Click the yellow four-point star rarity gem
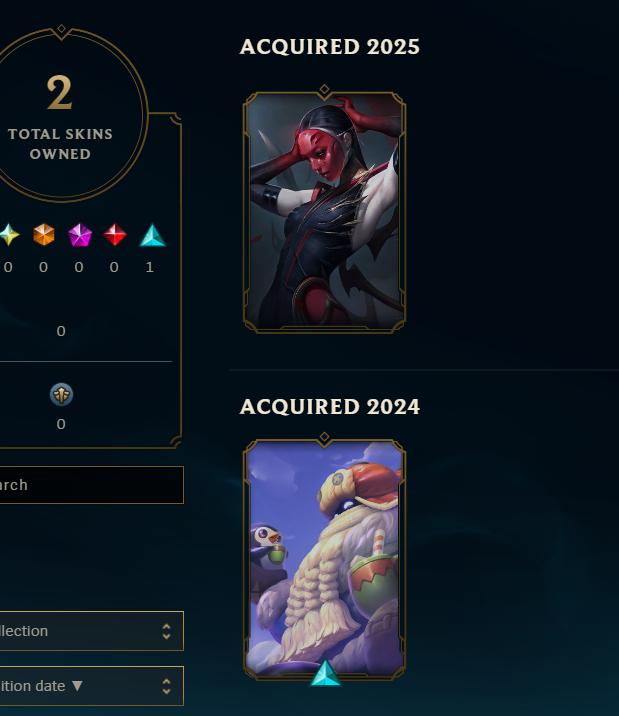This screenshot has height=716, width=619. [x=9, y=235]
